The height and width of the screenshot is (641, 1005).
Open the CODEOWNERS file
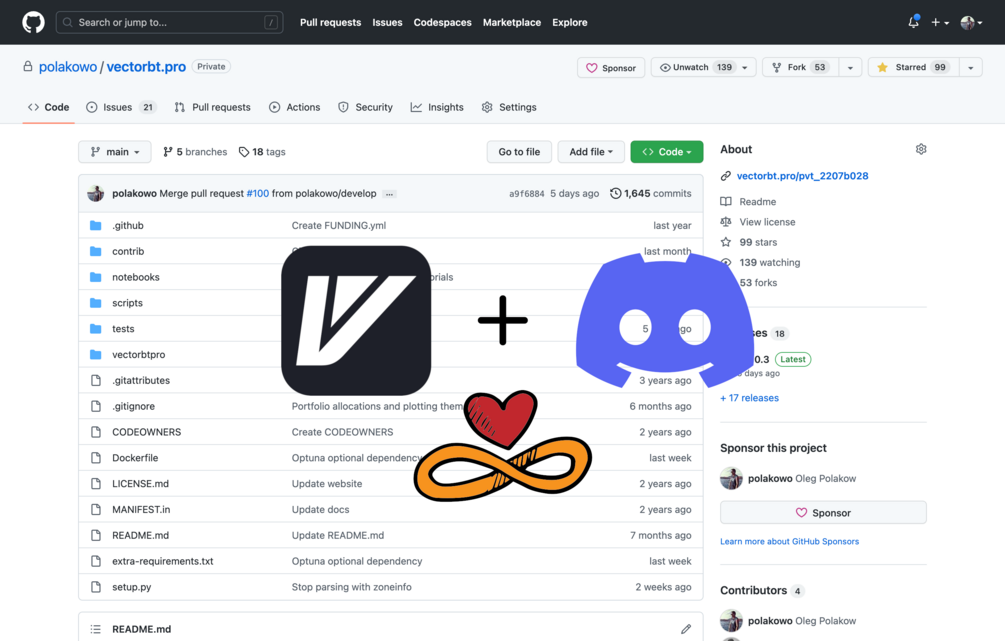(x=147, y=432)
